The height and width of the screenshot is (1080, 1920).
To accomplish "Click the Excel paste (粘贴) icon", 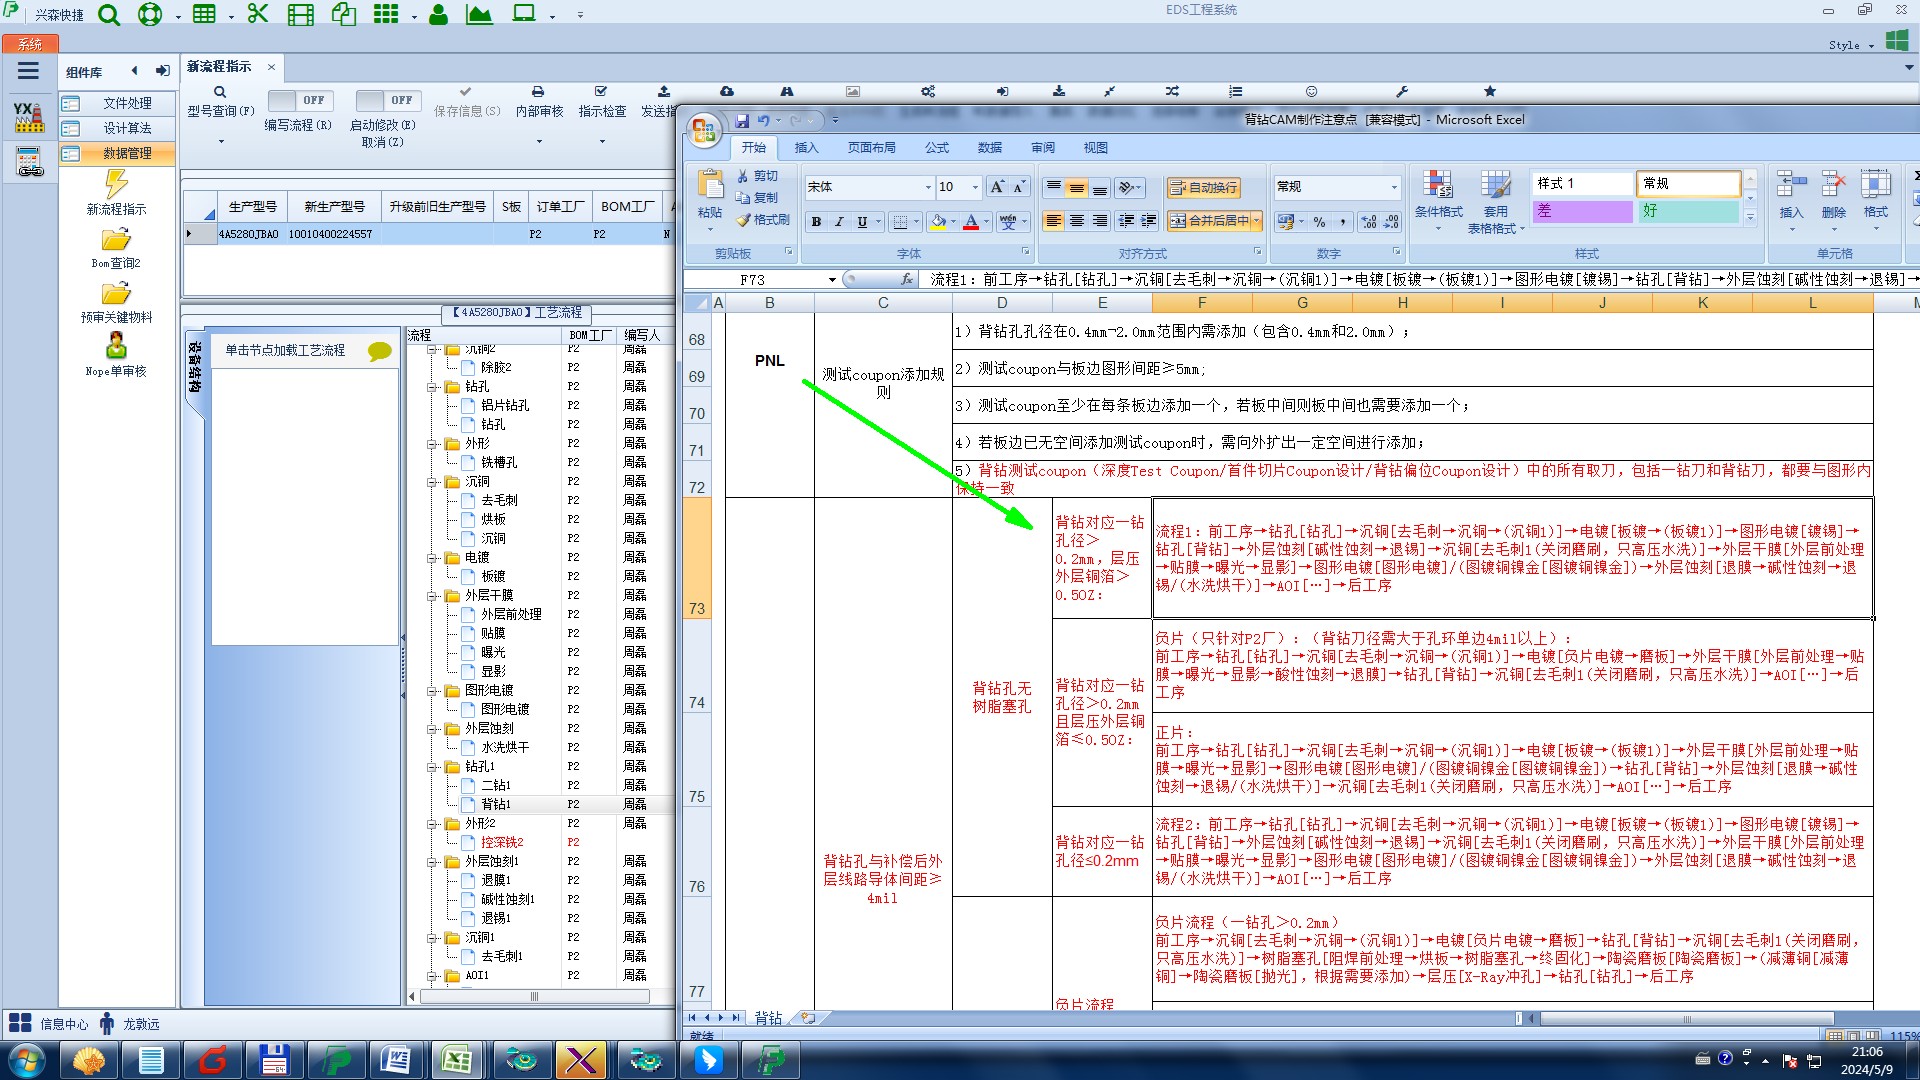I will 710,193.
